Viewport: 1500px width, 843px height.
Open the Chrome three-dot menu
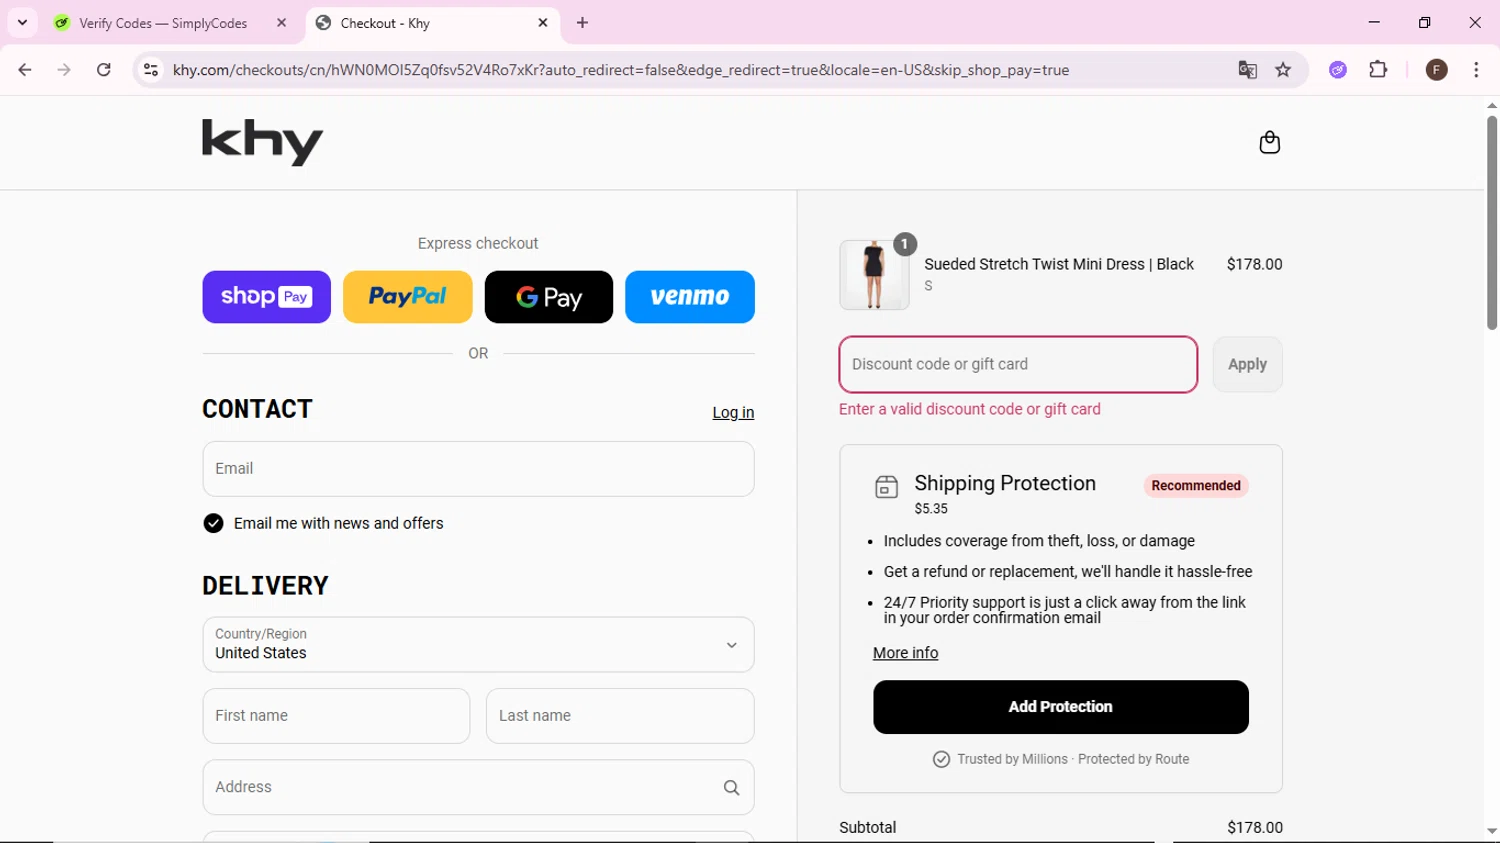click(x=1476, y=70)
